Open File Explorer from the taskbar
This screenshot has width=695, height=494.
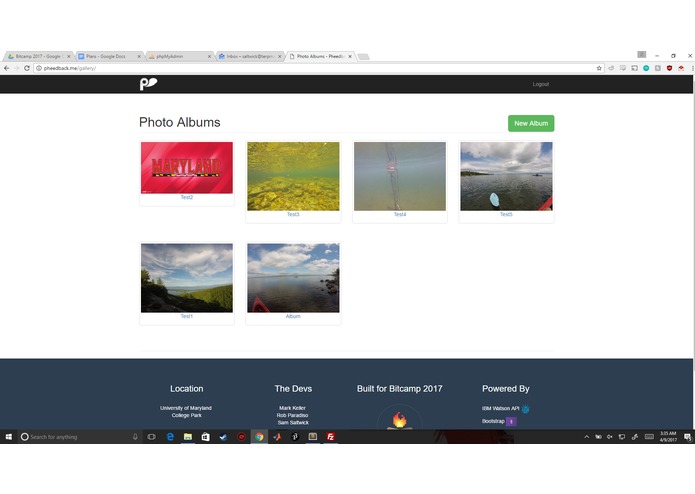pos(188,437)
